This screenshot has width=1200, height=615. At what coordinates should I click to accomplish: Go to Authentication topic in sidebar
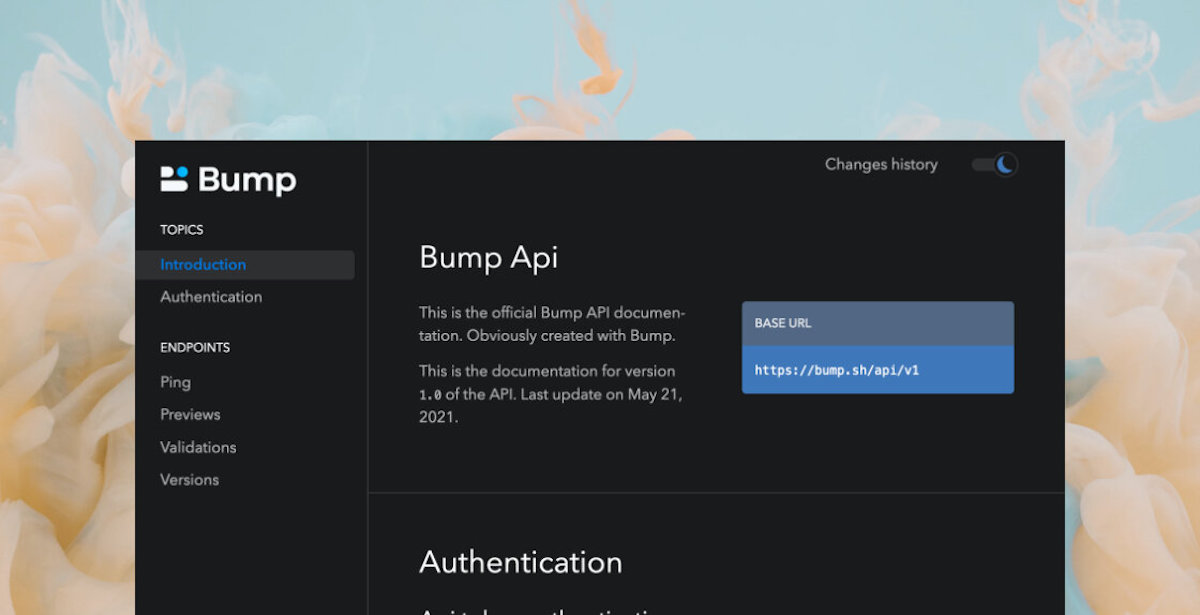point(211,297)
